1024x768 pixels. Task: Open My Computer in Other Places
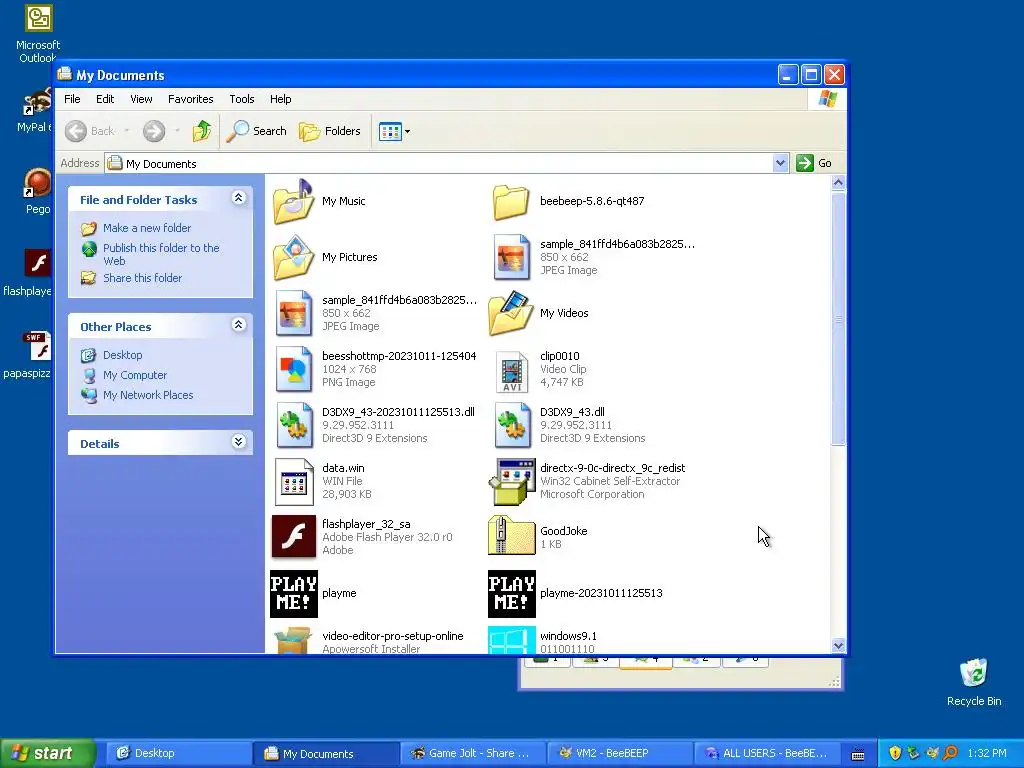[135, 376]
